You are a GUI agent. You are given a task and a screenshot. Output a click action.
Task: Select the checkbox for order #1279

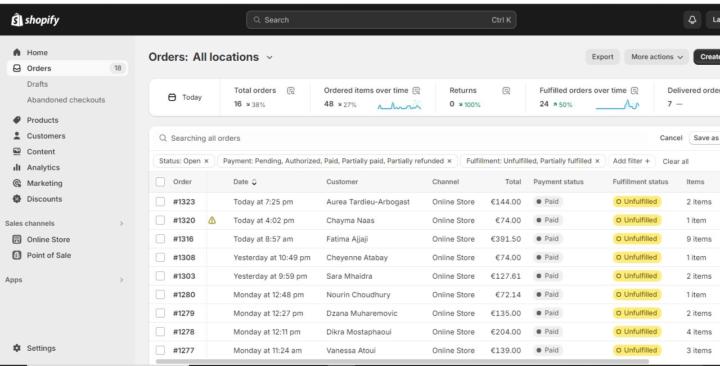[160, 313]
